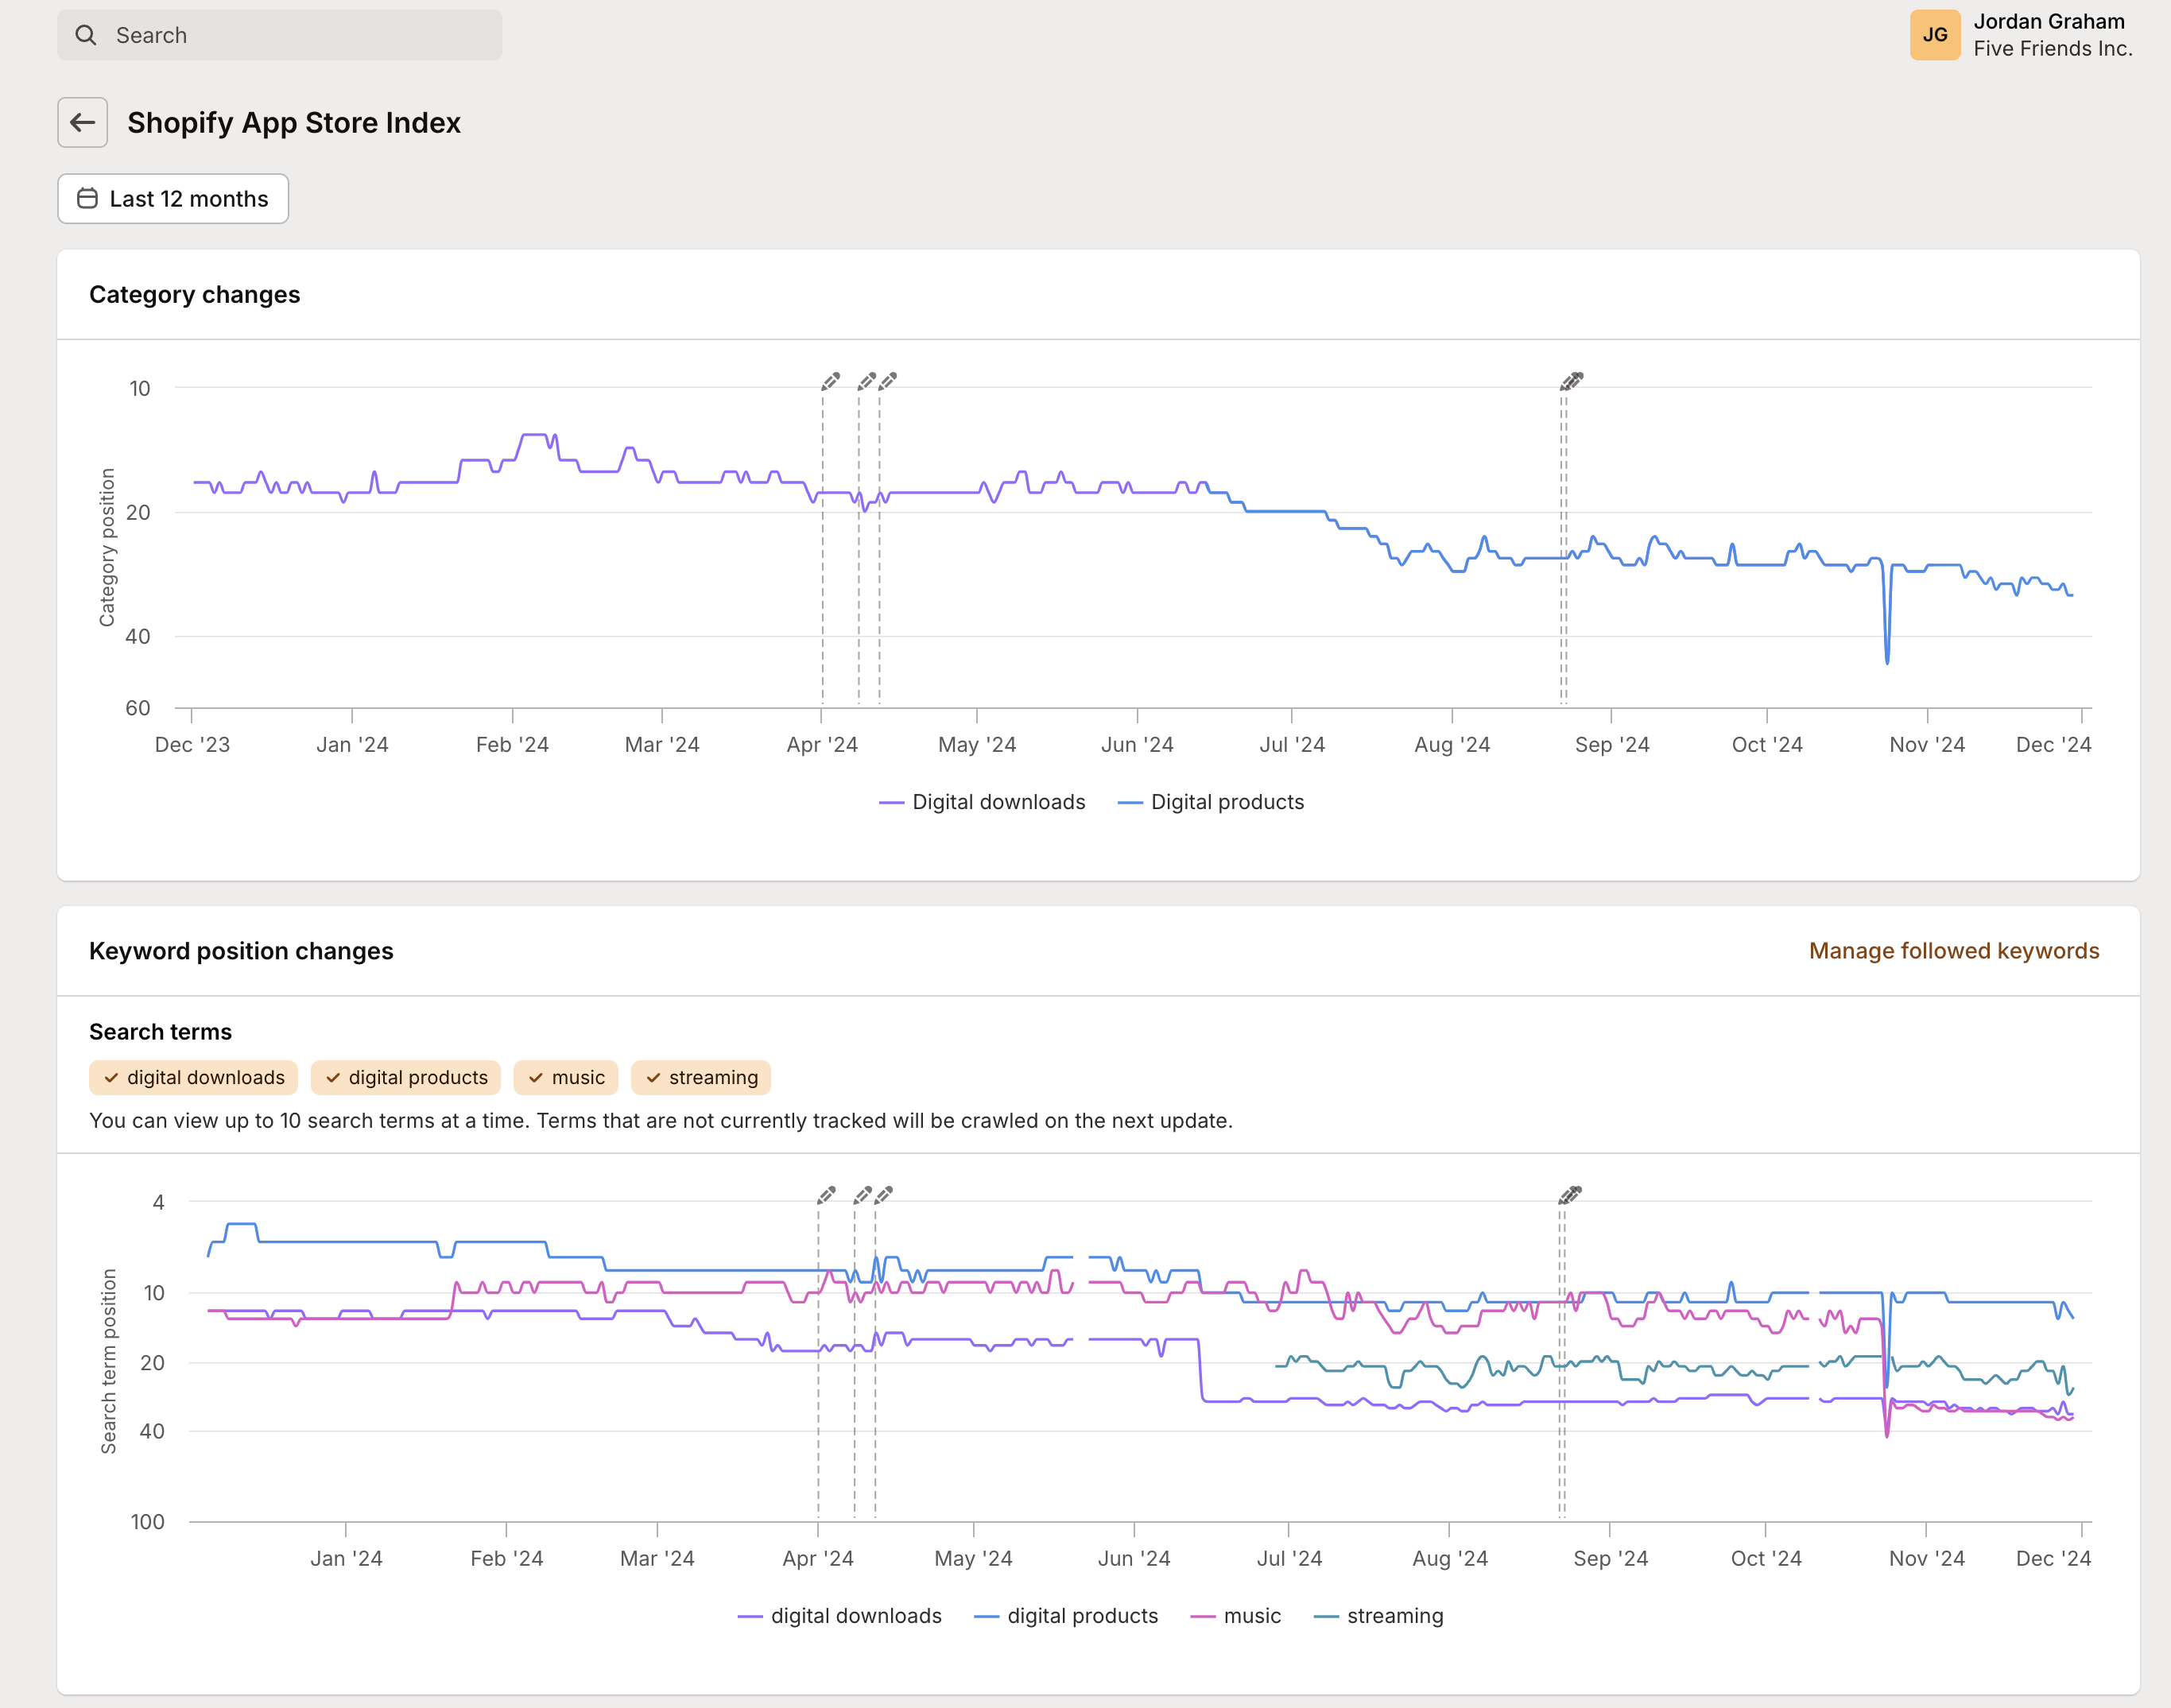Click the pencil annotation marker above April on category chart
Viewport: 2171px width, 1708px height.
tap(828, 380)
